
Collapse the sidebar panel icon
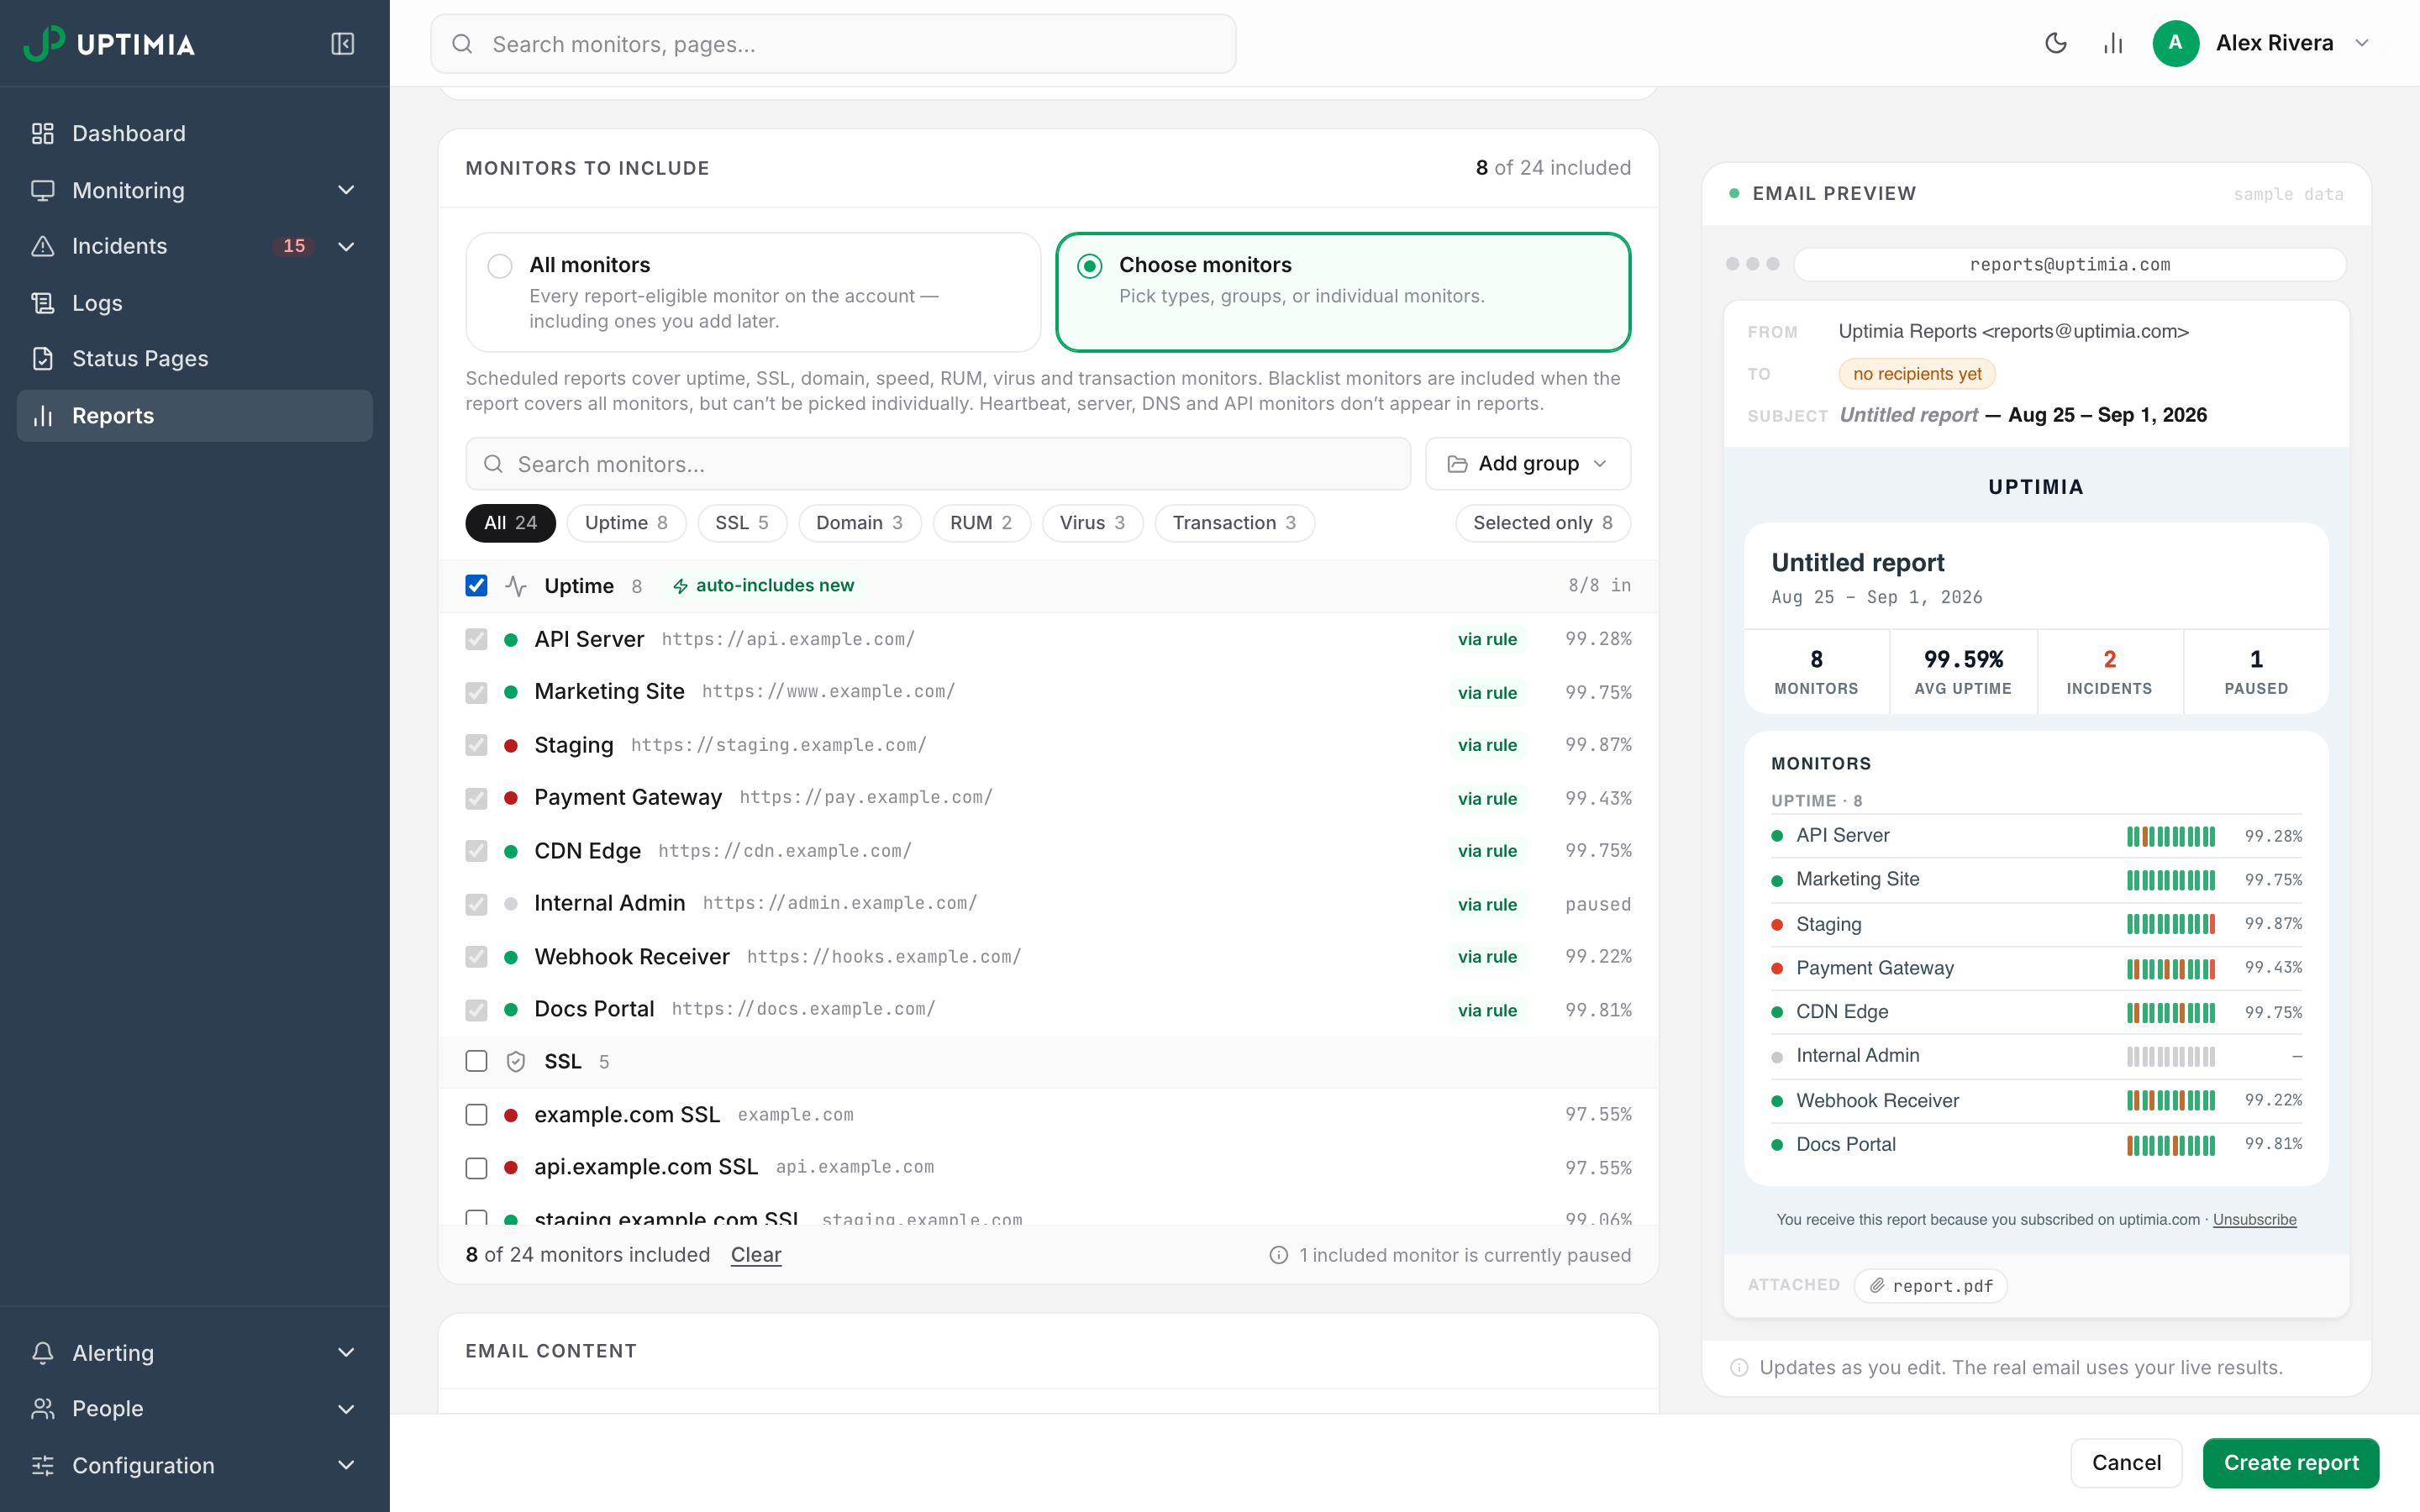click(x=343, y=44)
